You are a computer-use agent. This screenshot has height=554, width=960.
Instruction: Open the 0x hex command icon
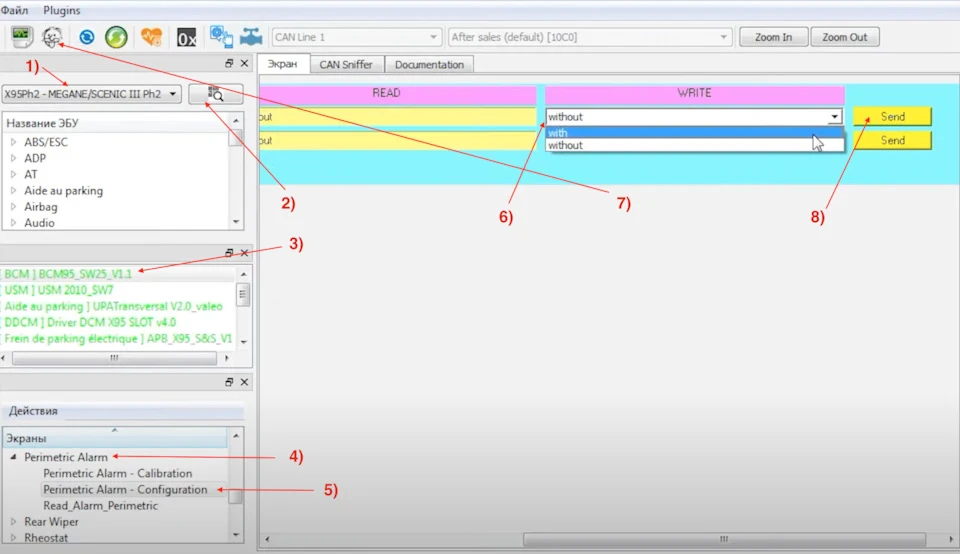186,37
